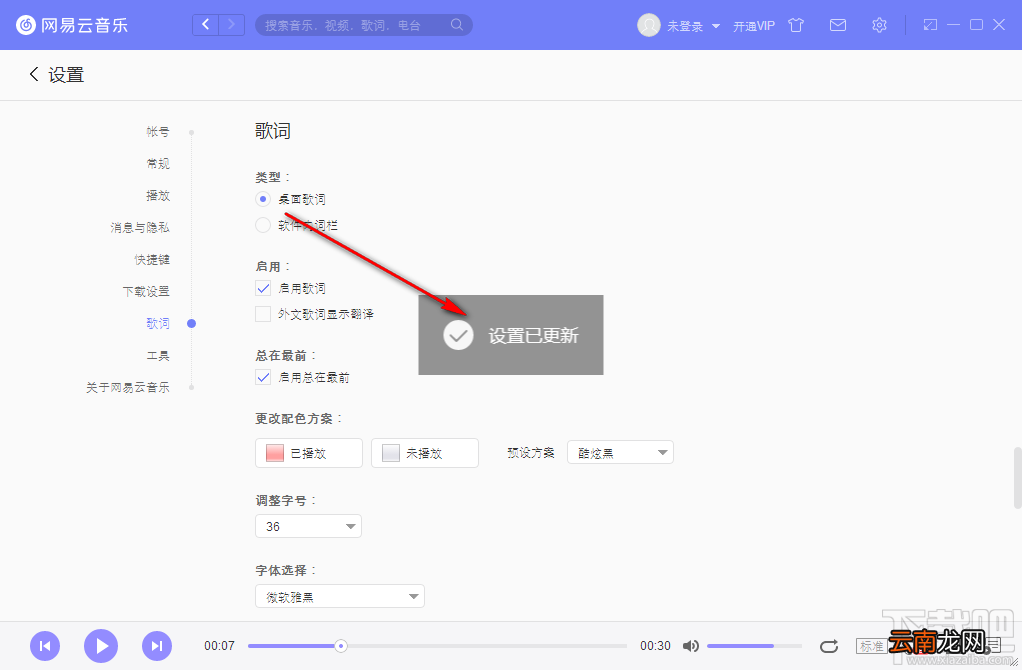Click the 00:30 total time label
This screenshot has width=1022, height=670.
[x=655, y=646]
